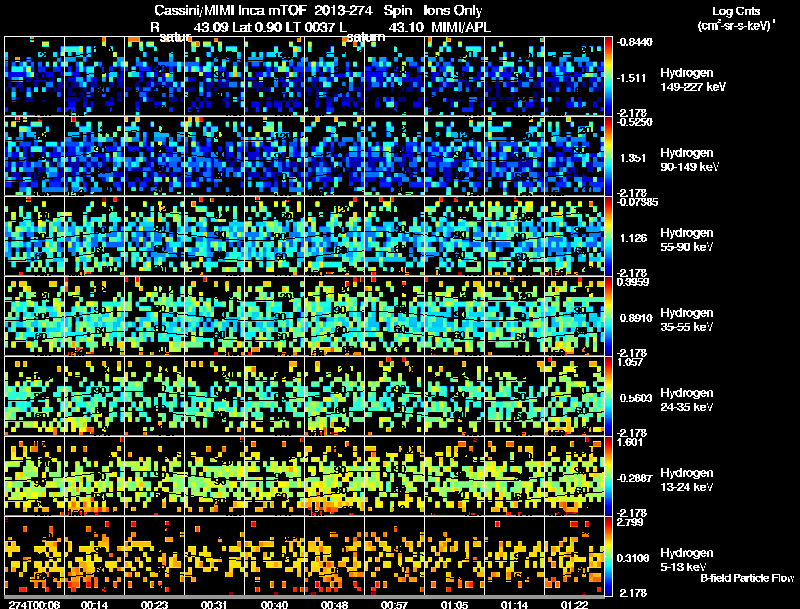Image resolution: width=800 pixels, height=609 pixels.
Task: Click the "Hydrogen 149-227 keV" row label
Action: tap(693, 80)
